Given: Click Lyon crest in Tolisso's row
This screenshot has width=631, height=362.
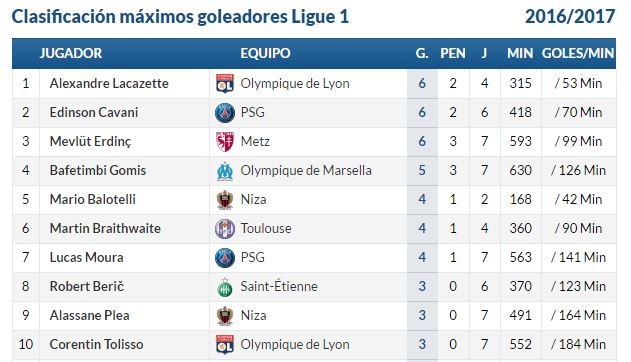Looking at the screenshot, I should pyautogui.click(x=225, y=344).
